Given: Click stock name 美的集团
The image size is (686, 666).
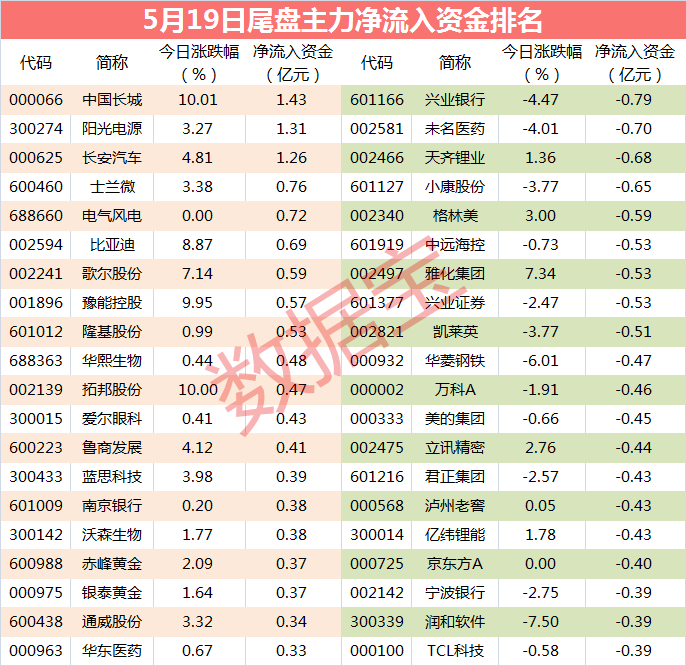Looking at the screenshot, I should point(455,419).
